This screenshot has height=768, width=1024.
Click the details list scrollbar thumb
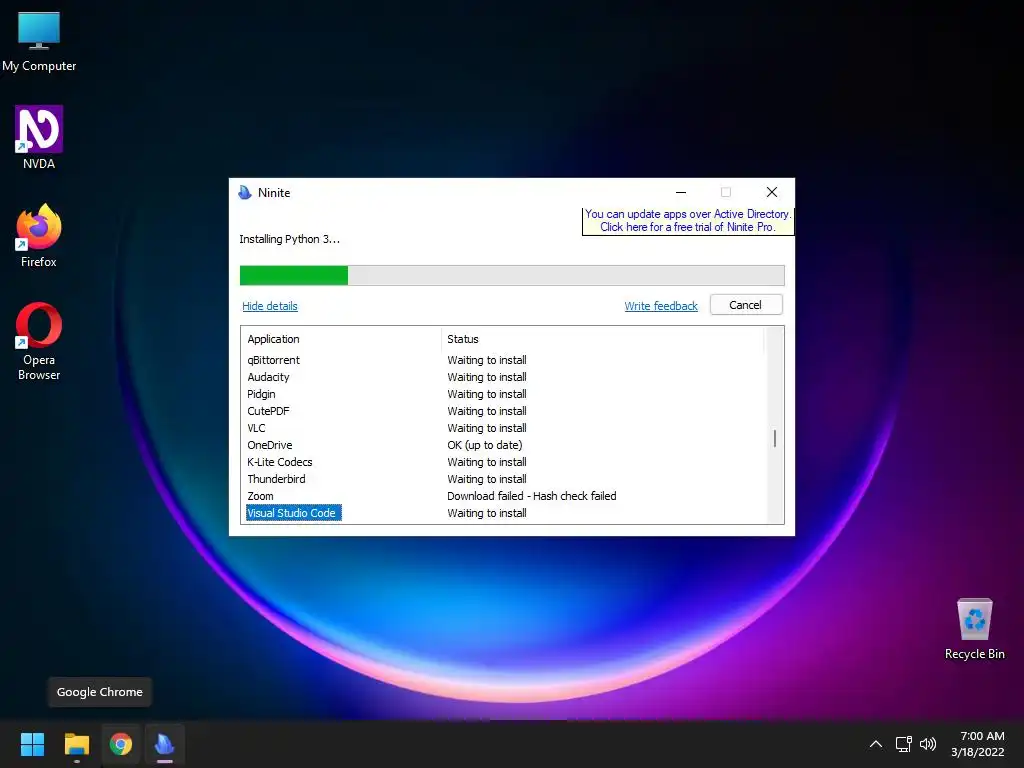pyautogui.click(x=775, y=438)
